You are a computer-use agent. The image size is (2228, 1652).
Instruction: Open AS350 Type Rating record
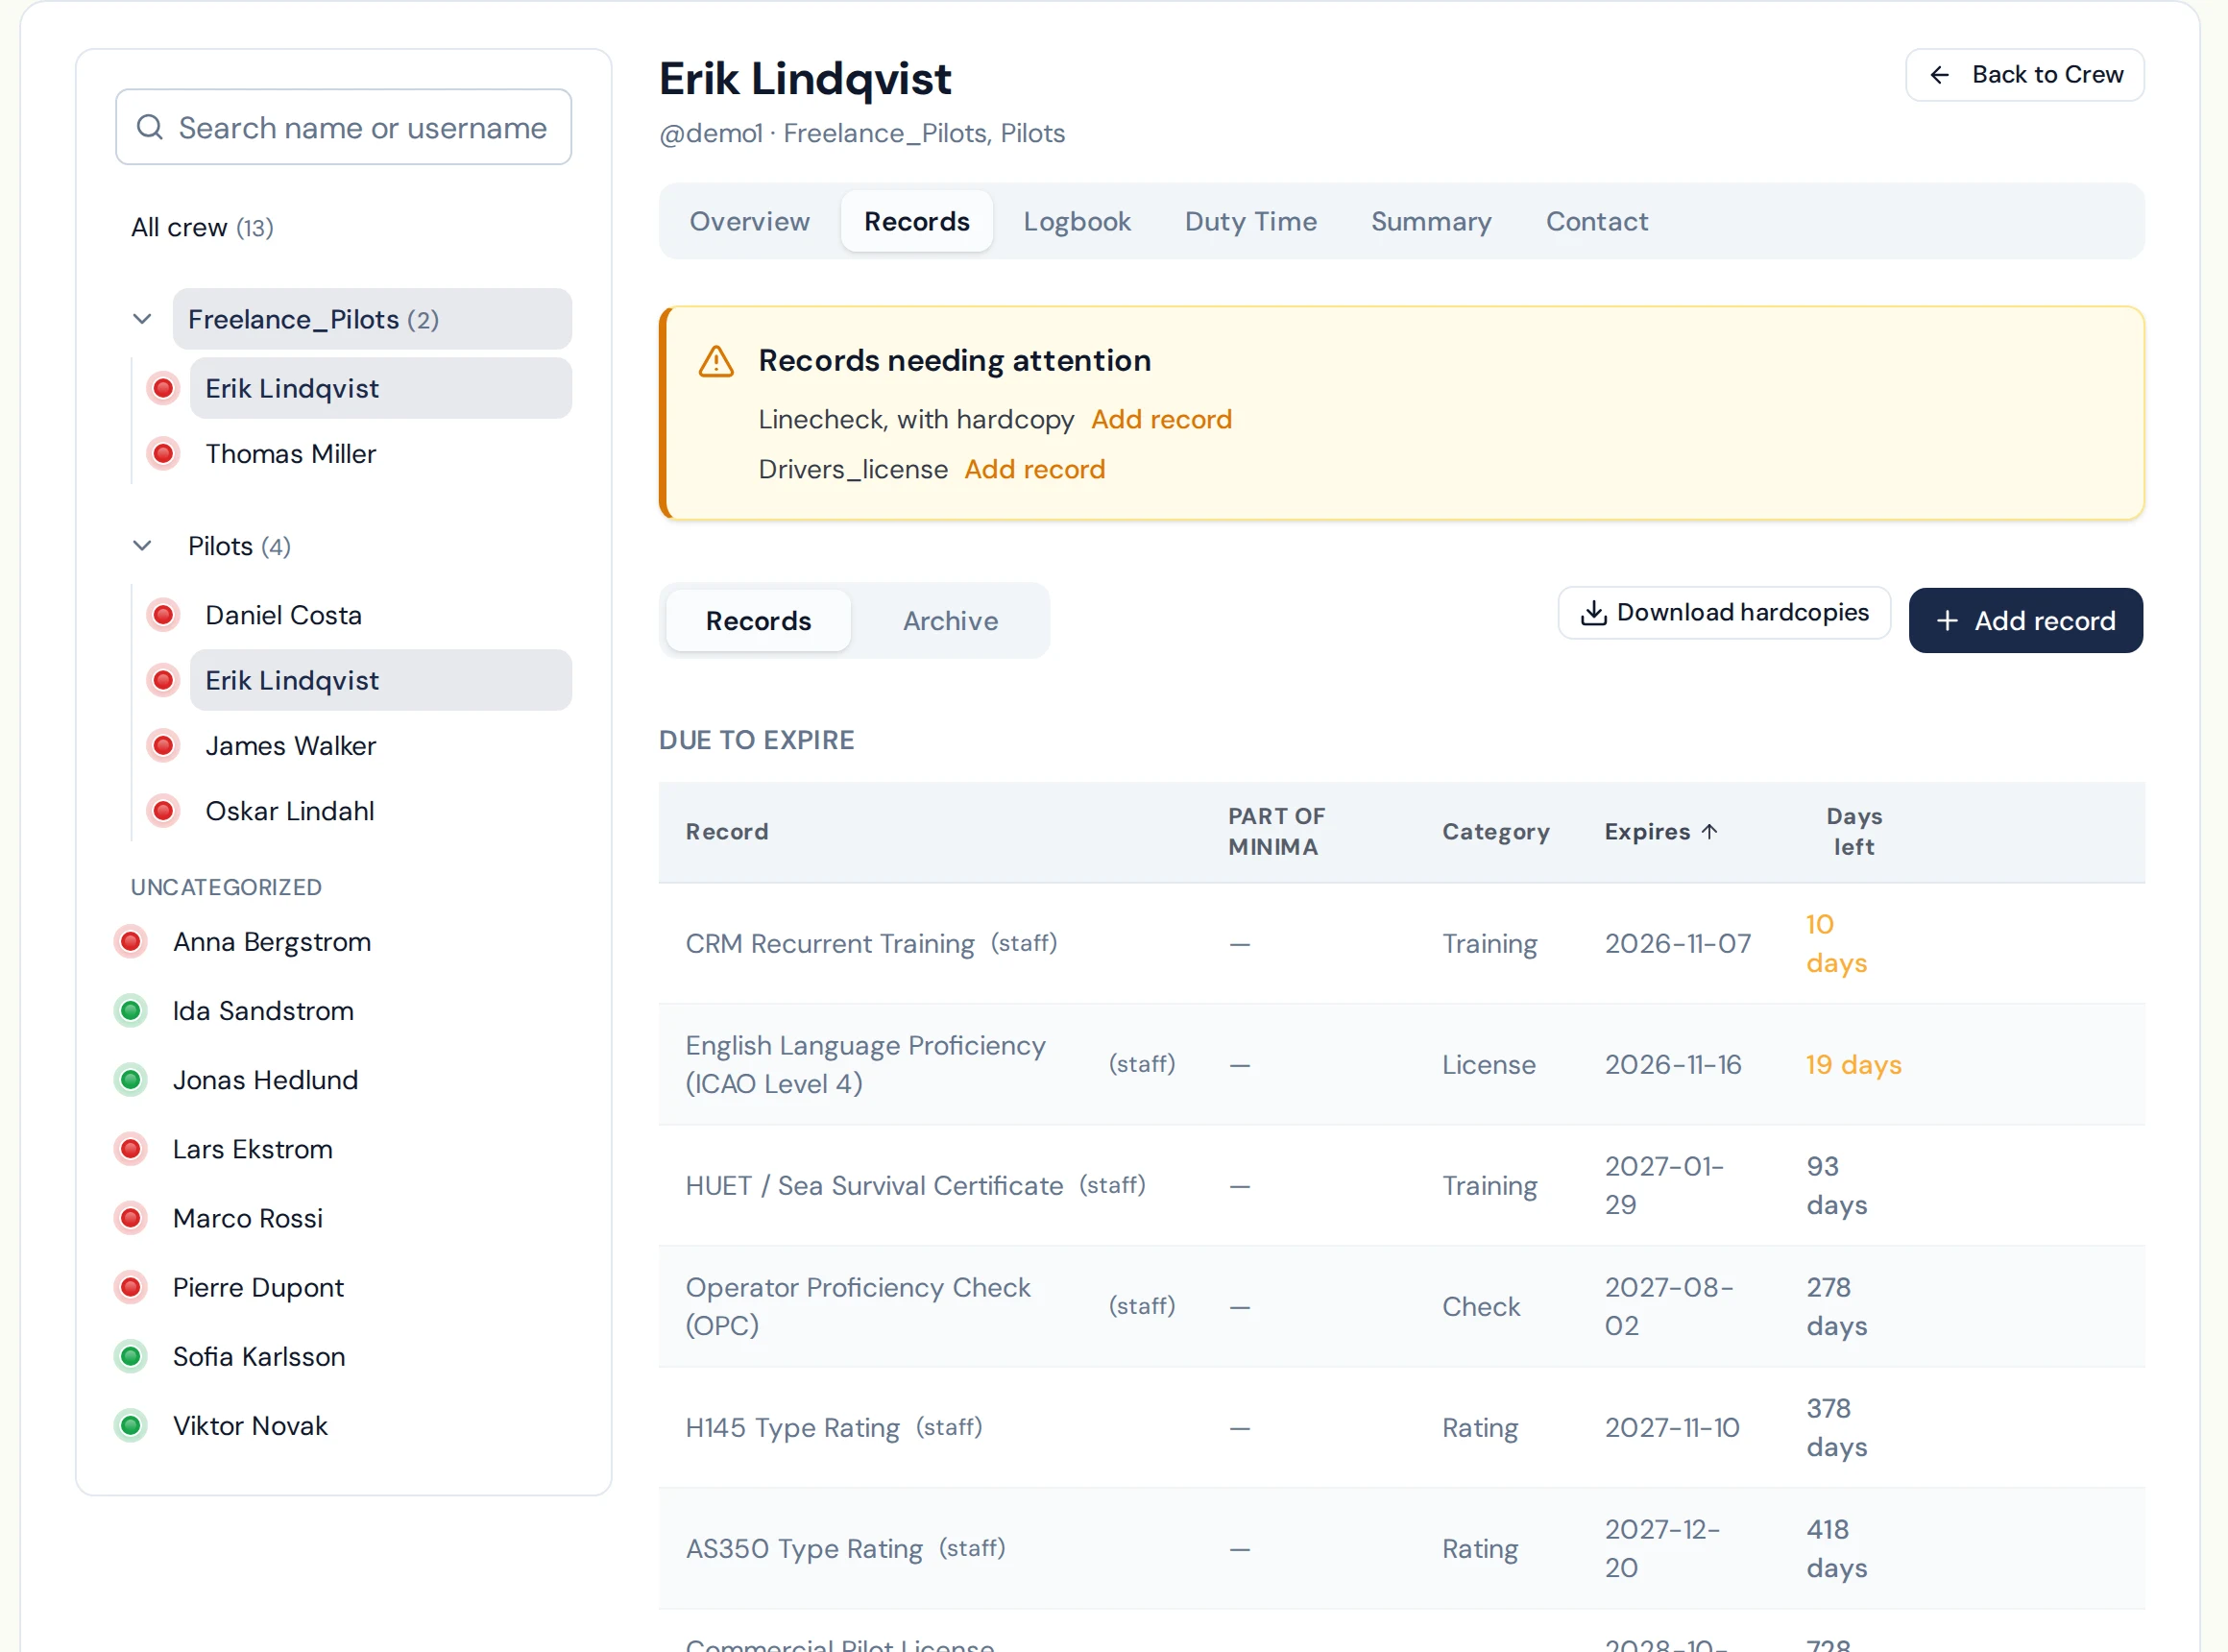click(804, 1549)
